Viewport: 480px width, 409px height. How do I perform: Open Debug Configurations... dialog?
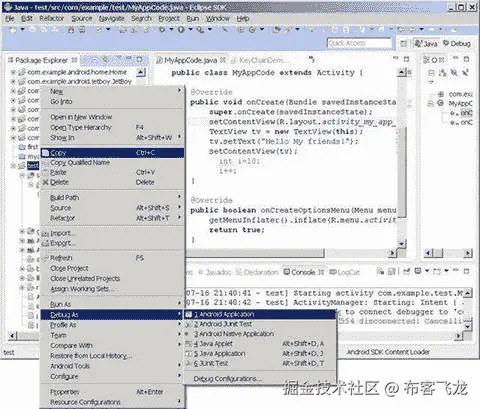coord(260,379)
